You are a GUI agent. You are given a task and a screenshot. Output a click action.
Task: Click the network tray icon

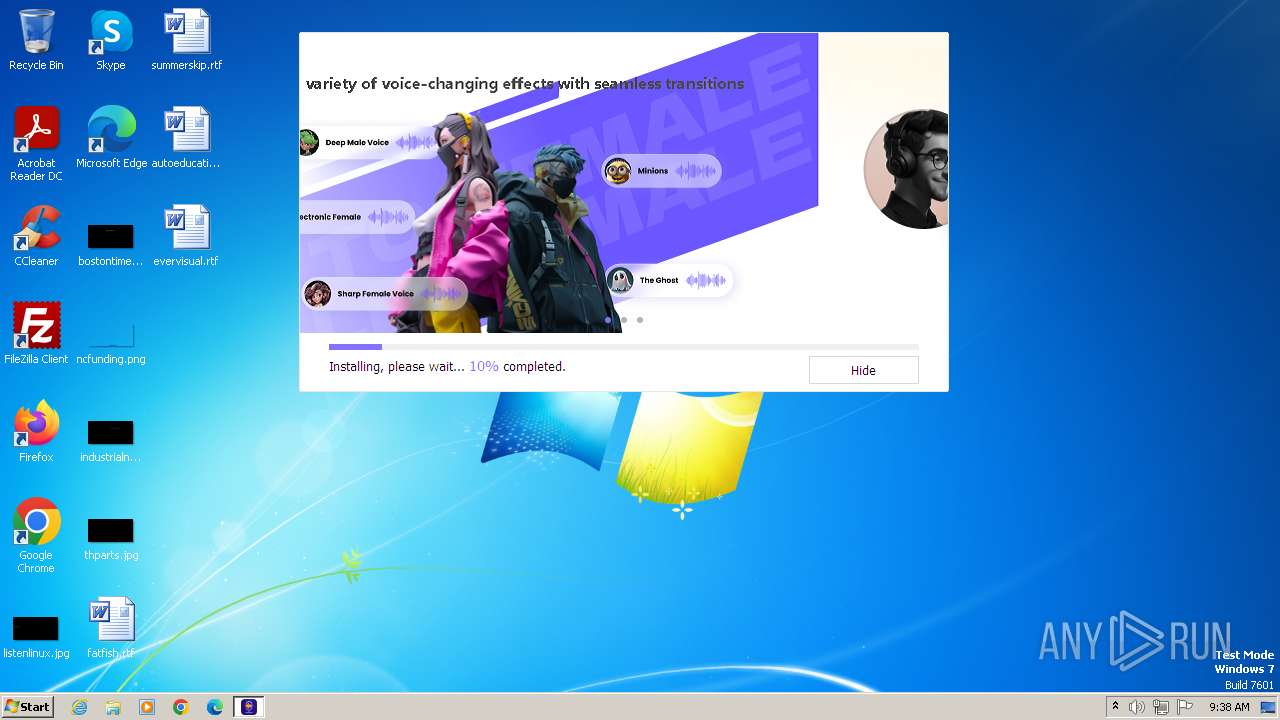[x=1161, y=707]
